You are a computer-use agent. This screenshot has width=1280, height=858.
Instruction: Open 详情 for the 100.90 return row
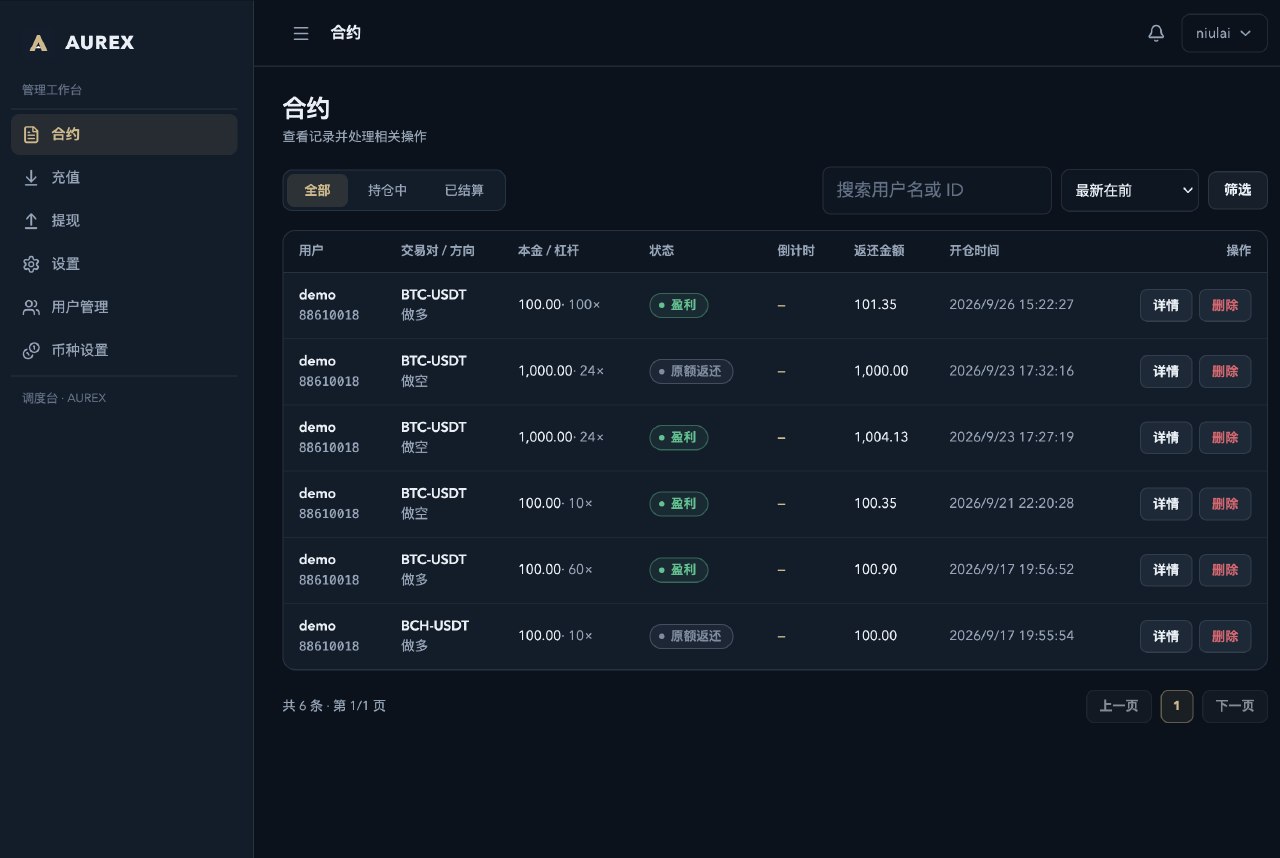coord(1166,570)
